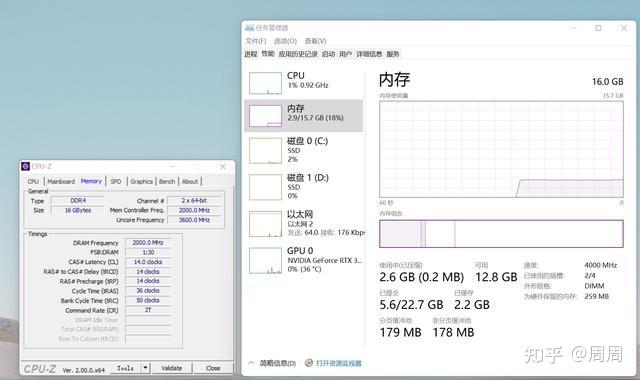Switch to Graphics tab in CPU-Z
Image resolution: width=640 pixels, height=380 pixels.
pyautogui.click(x=141, y=181)
